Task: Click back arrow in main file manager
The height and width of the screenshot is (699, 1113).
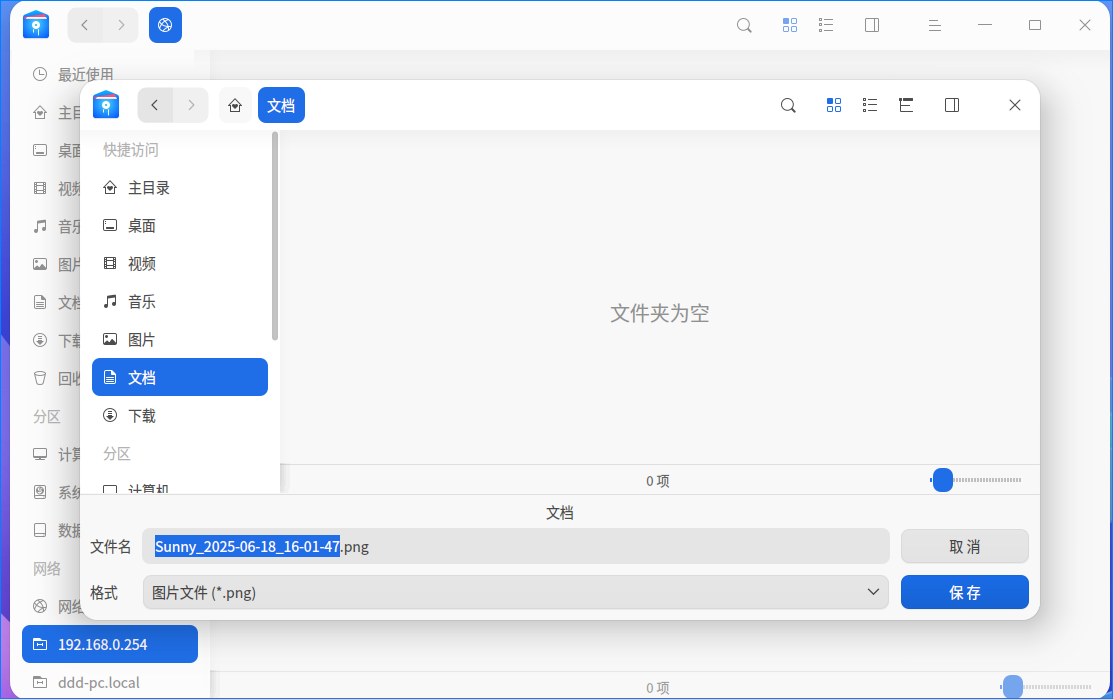Action: (x=84, y=26)
